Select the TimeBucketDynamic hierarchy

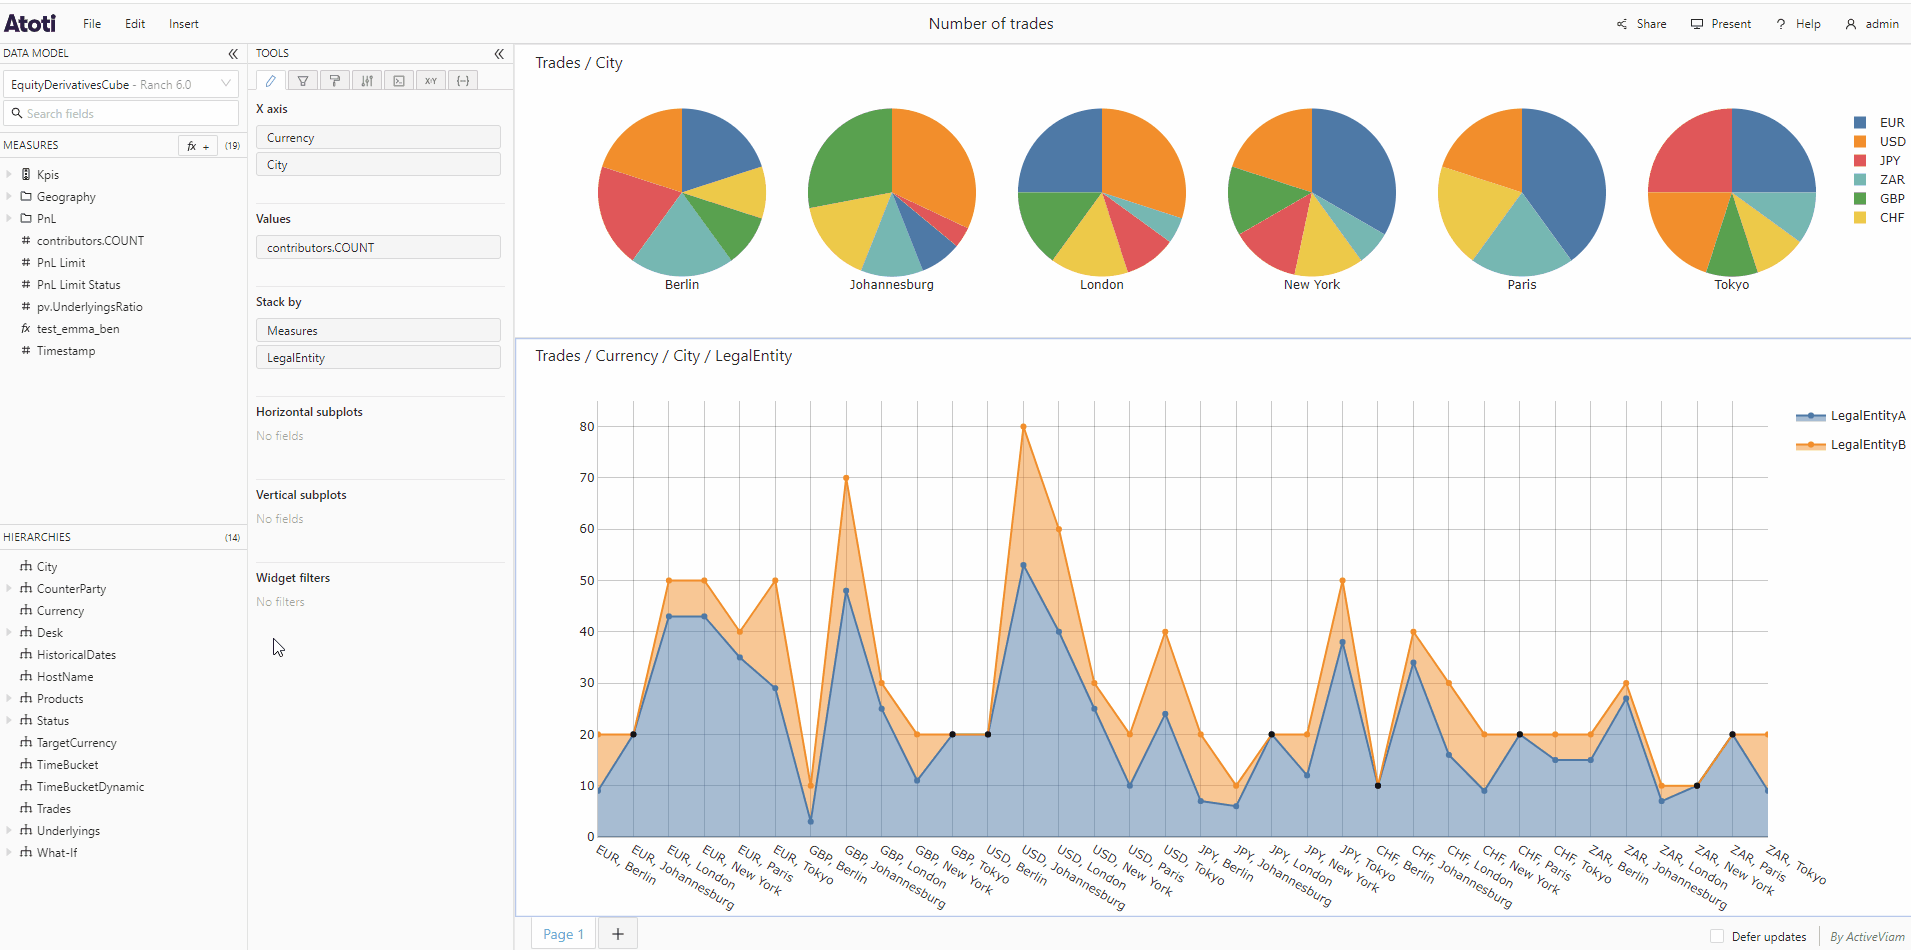click(x=90, y=787)
